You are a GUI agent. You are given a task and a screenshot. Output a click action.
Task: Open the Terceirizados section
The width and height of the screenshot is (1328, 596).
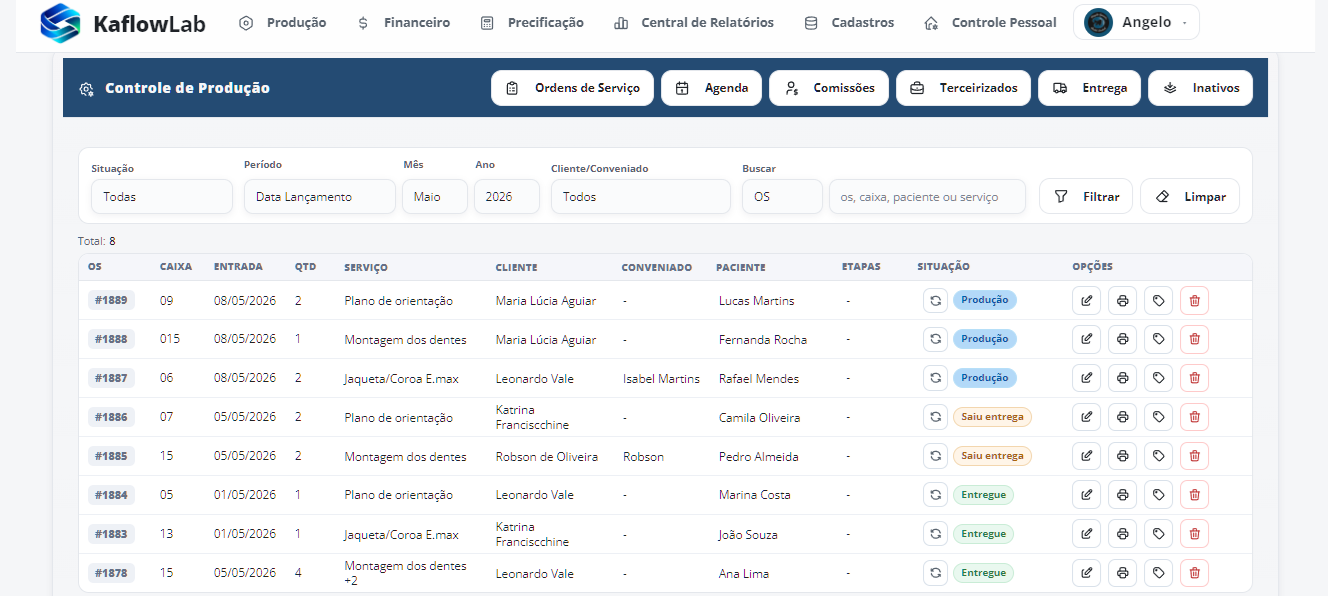pyautogui.click(x=963, y=88)
